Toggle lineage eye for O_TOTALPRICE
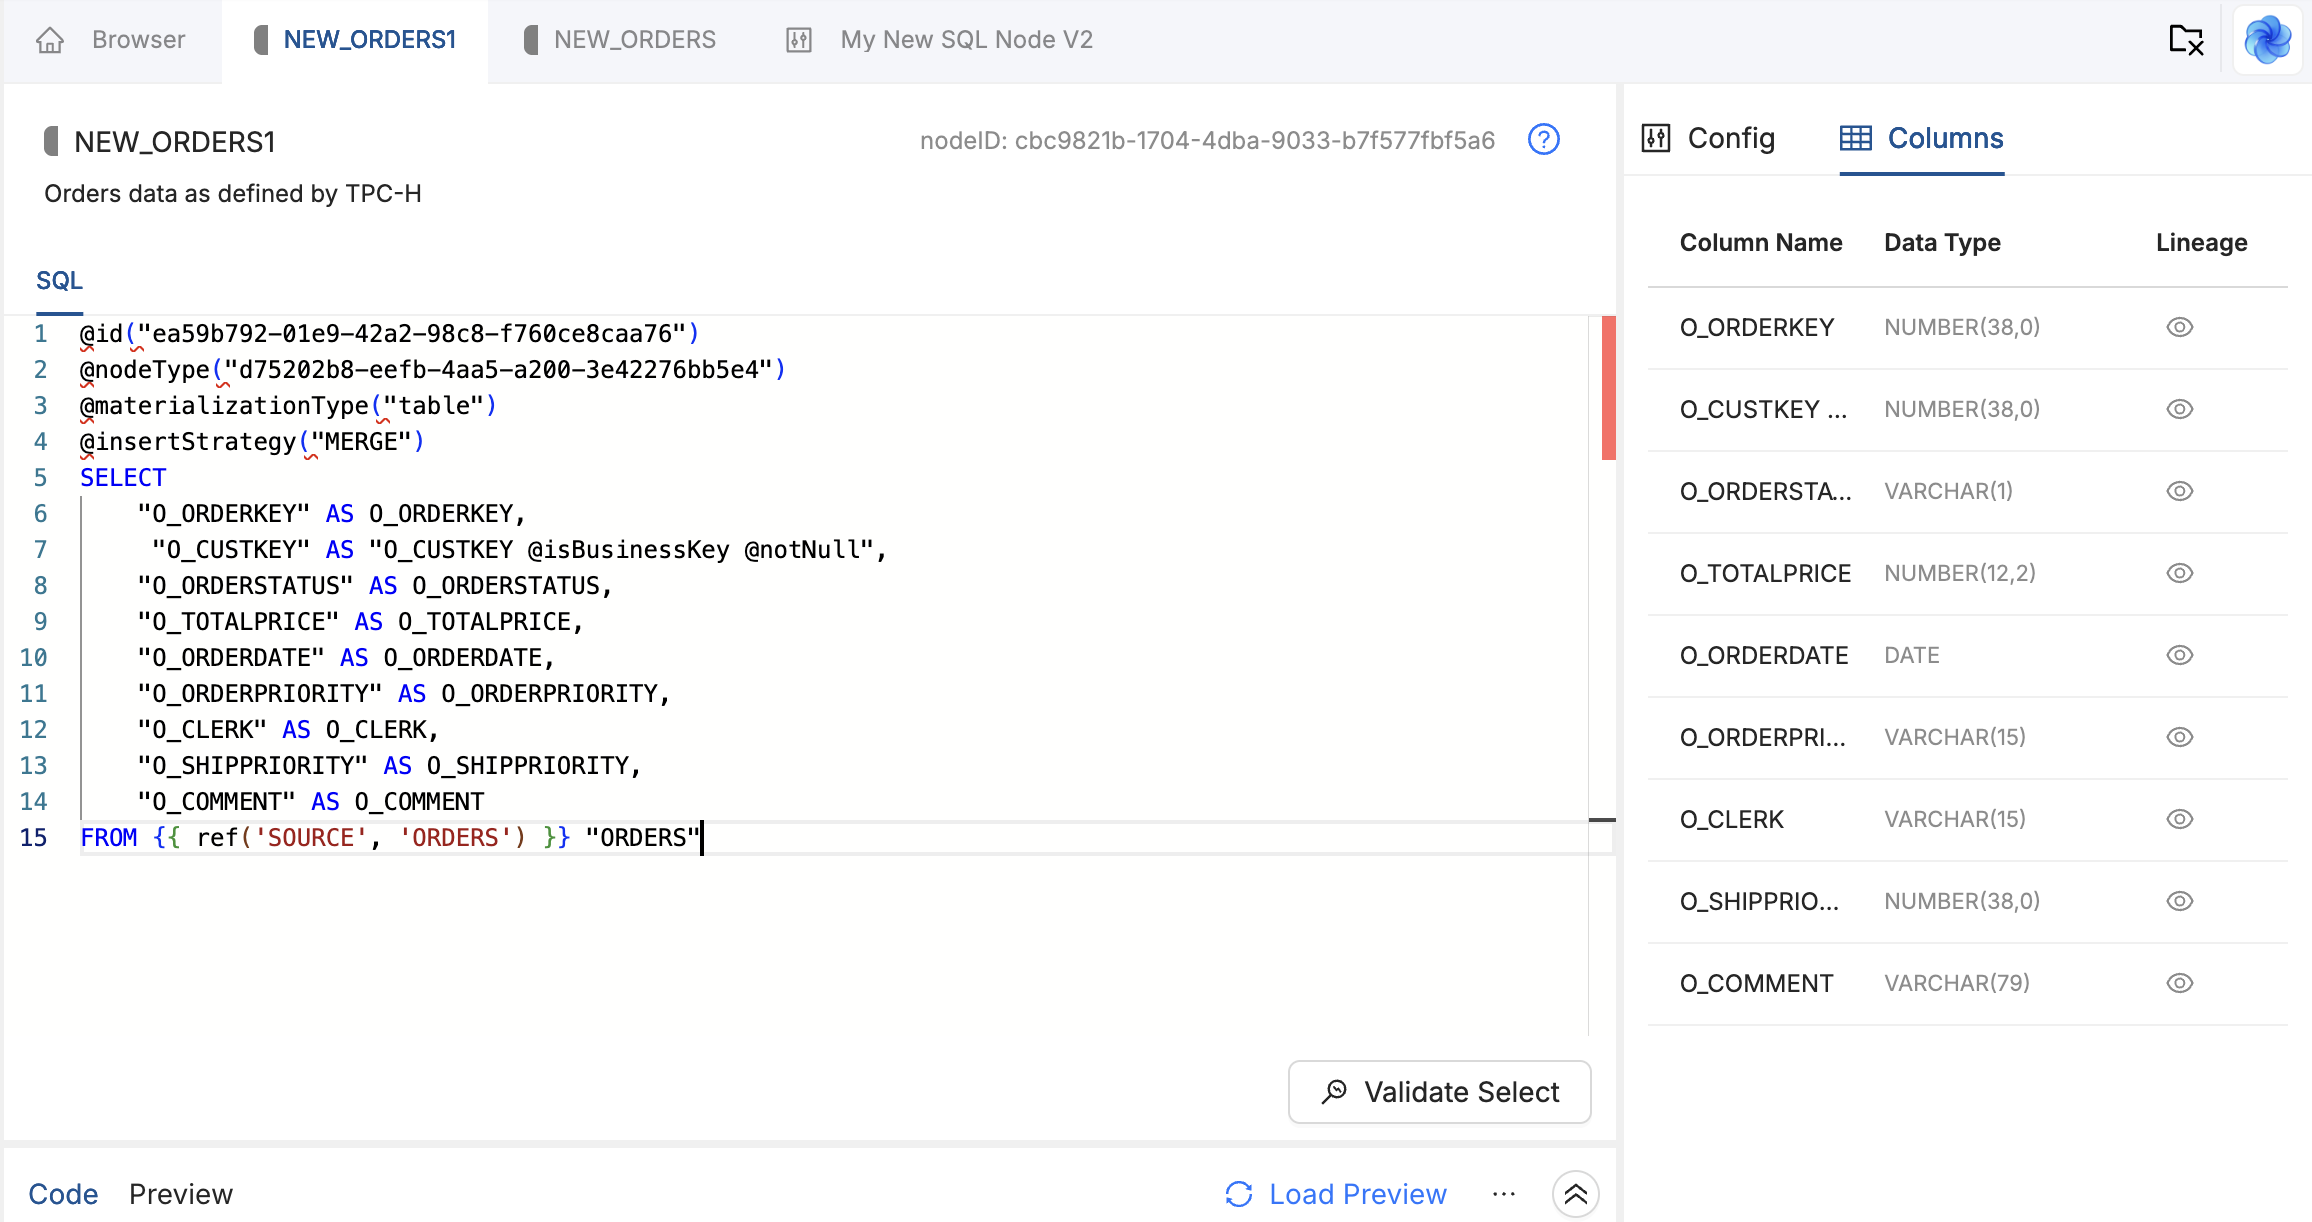2312x1222 pixels. point(2180,574)
